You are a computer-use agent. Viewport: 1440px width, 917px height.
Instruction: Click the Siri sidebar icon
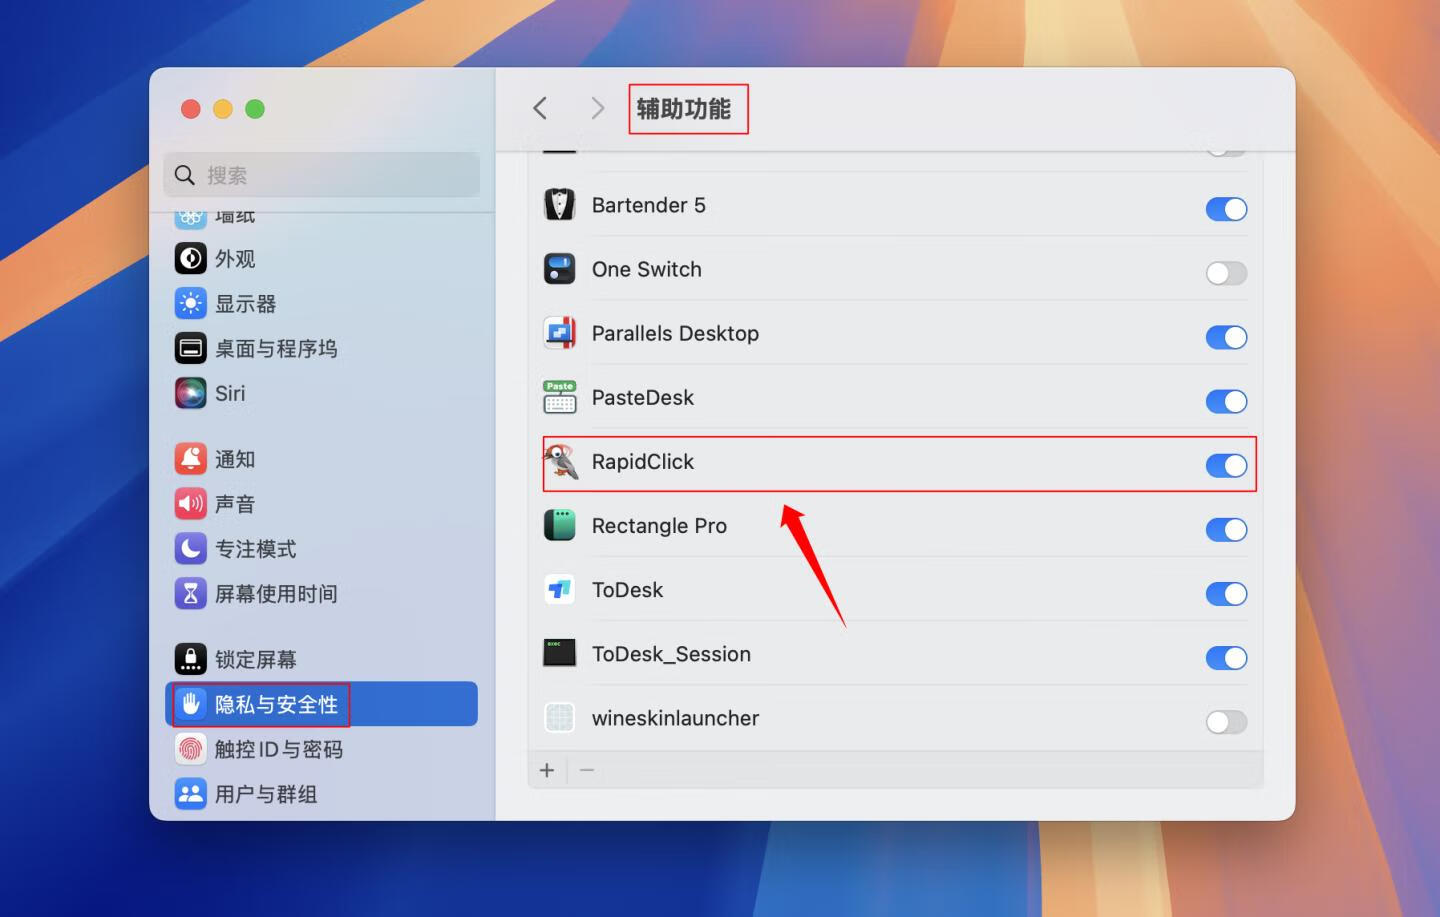(190, 393)
